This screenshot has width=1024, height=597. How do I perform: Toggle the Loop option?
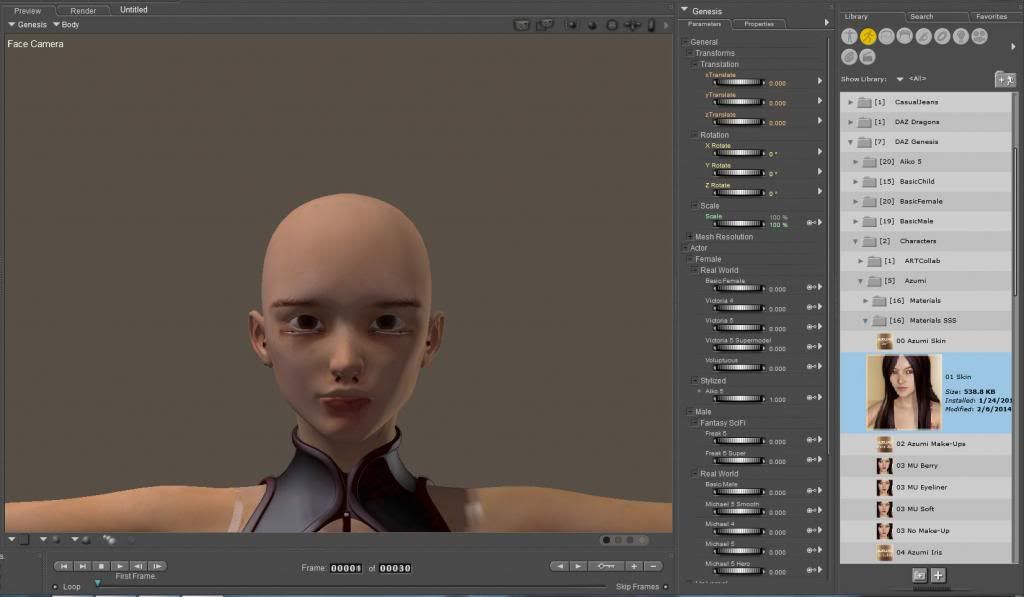pos(56,587)
